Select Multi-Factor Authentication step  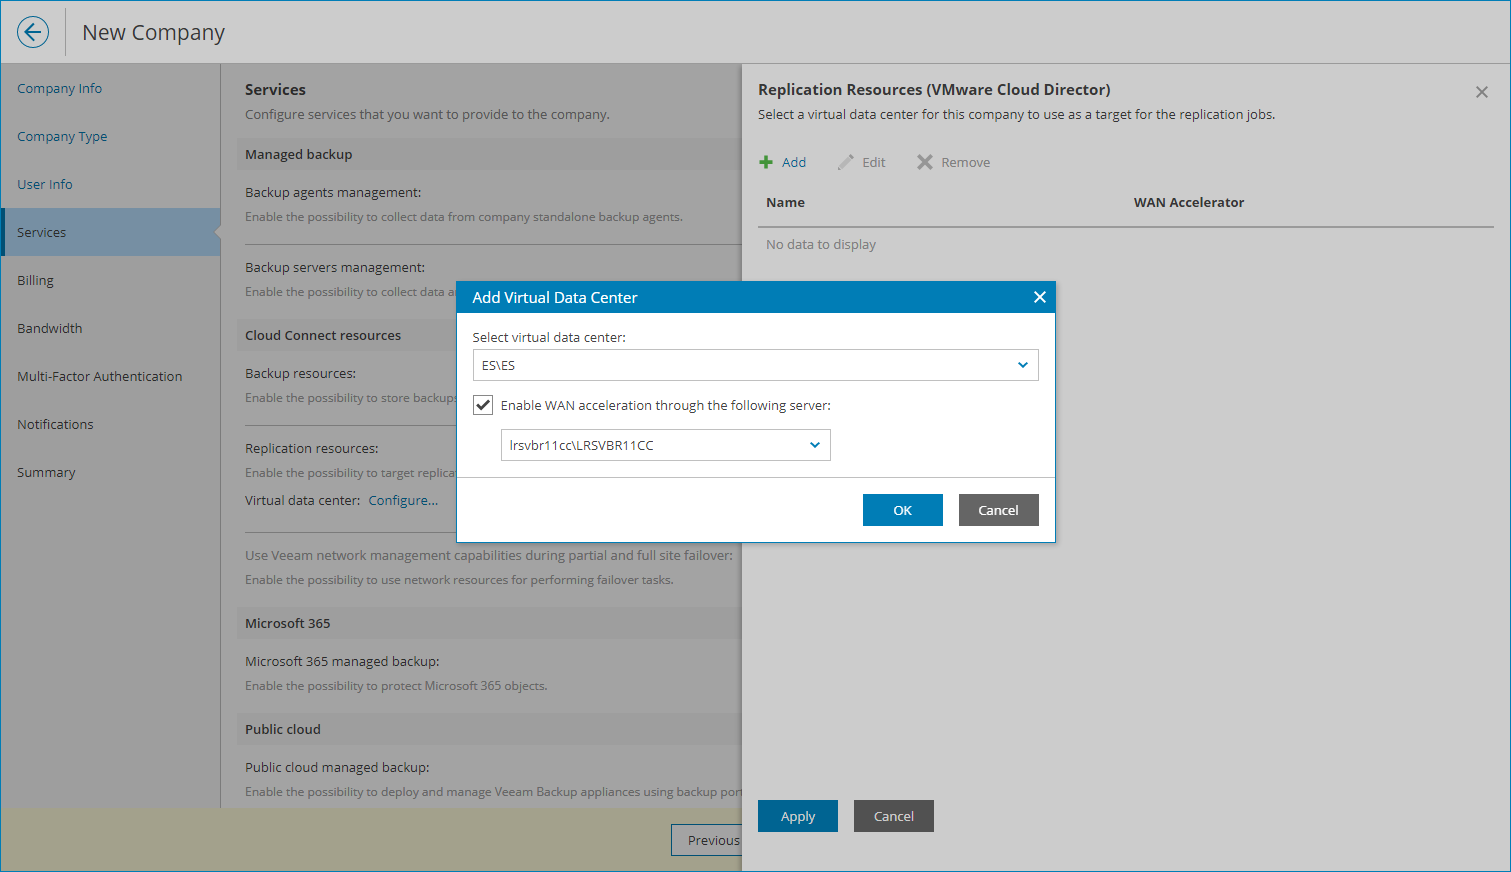point(99,376)
